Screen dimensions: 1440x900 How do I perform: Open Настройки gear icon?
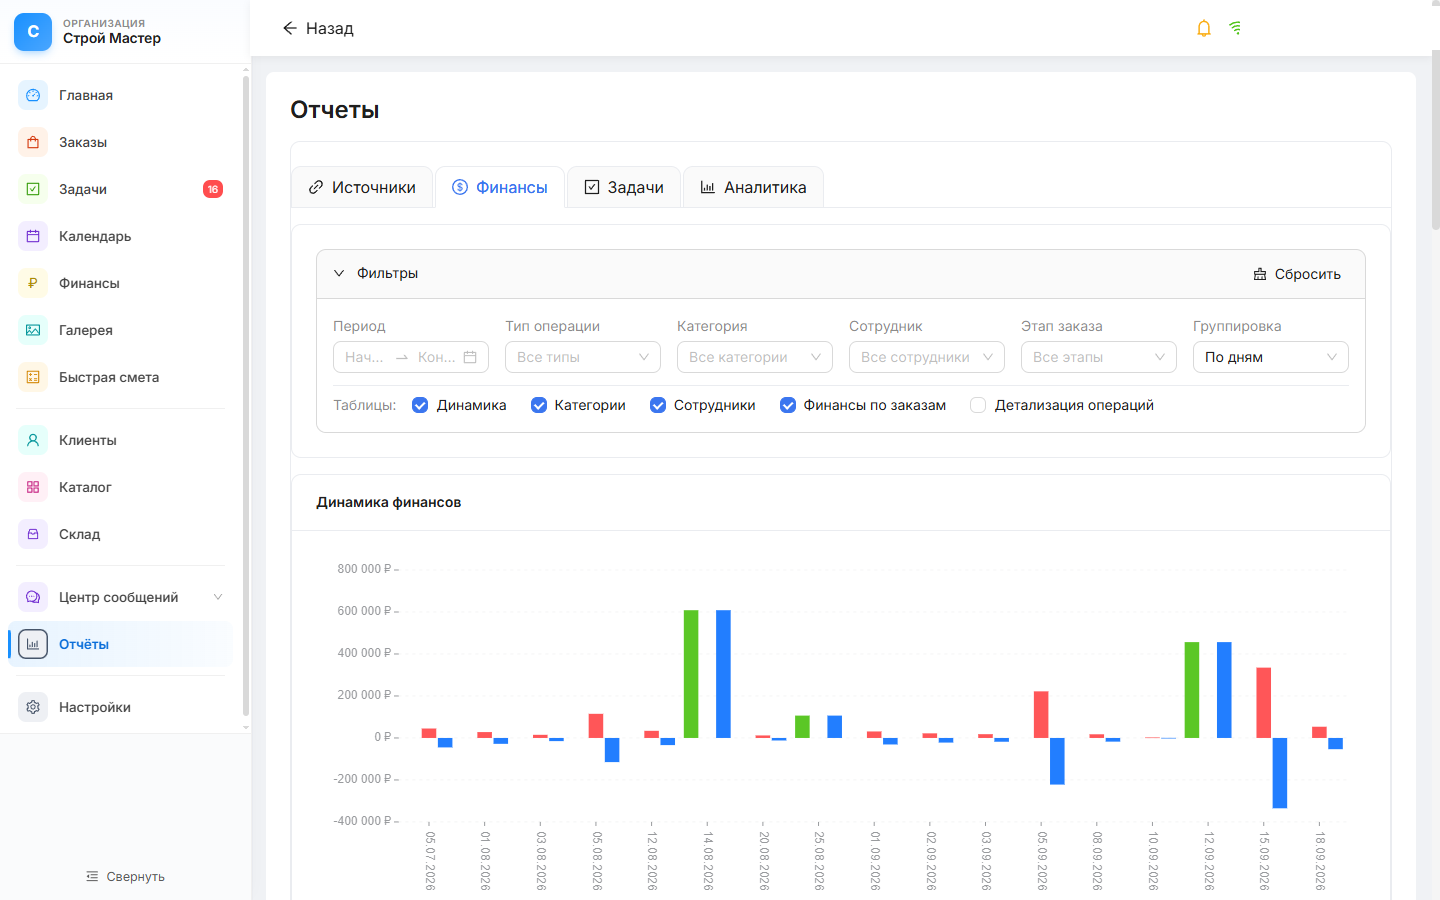[x=33, y=707]
